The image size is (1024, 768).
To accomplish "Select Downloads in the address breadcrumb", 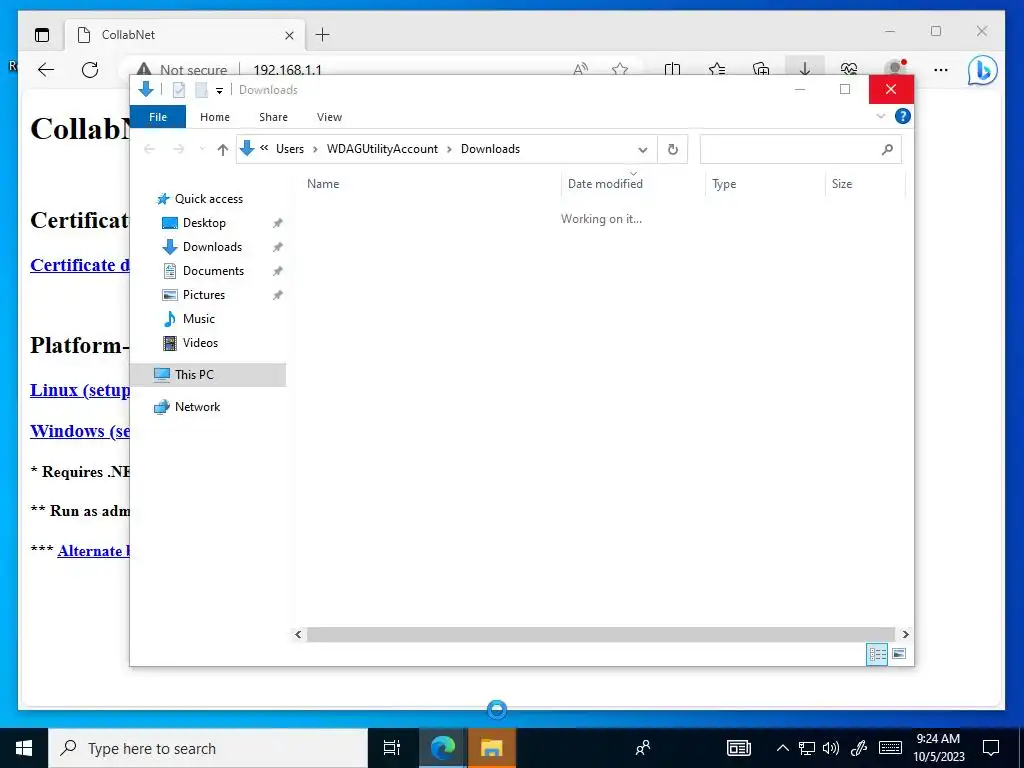I will [490, 149].
